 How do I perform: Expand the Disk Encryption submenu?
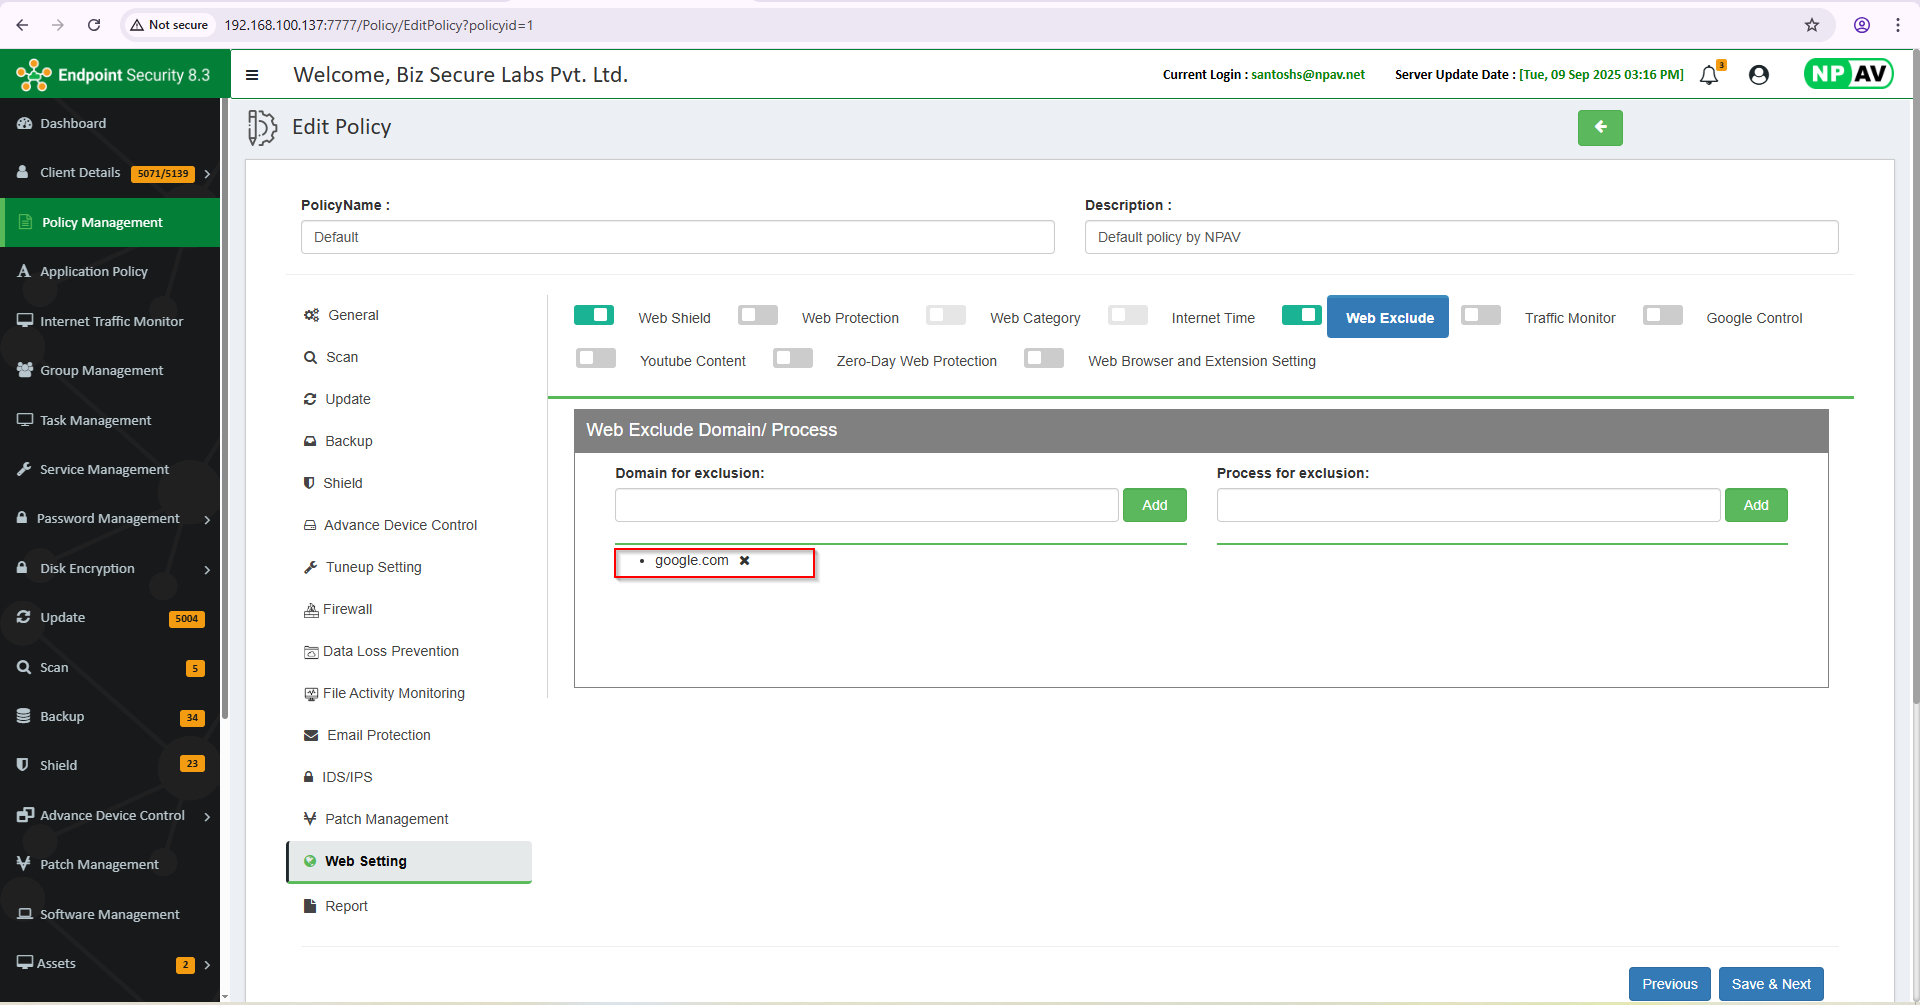[x=207, y=570]
